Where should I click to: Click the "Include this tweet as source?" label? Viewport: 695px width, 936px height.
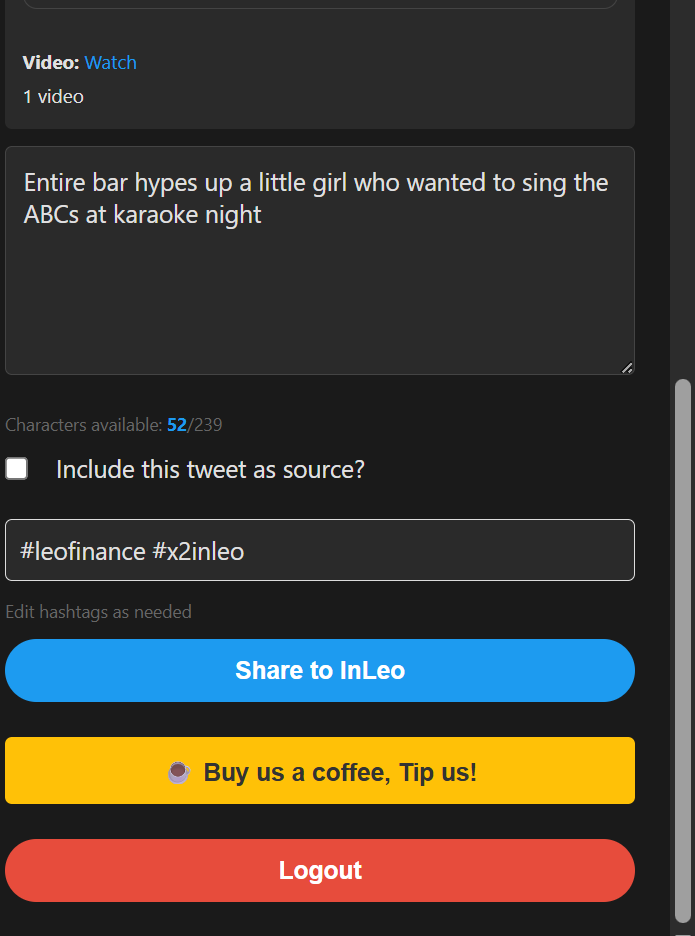[x=210, y=469]
